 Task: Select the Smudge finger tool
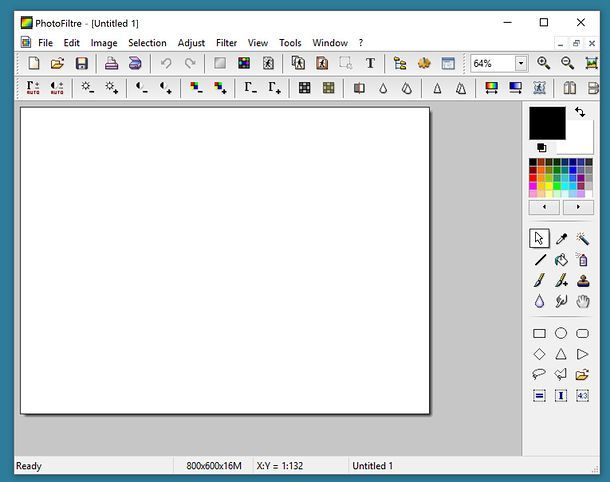coord(561,301)
